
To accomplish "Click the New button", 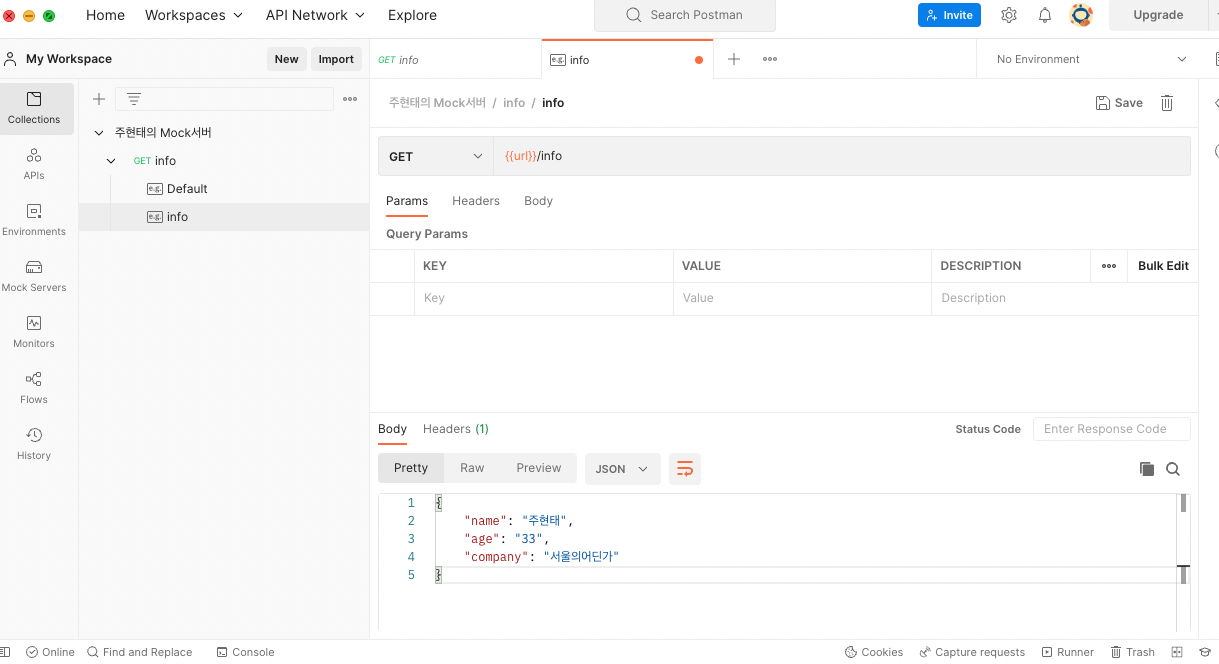I will coord(287,59).
